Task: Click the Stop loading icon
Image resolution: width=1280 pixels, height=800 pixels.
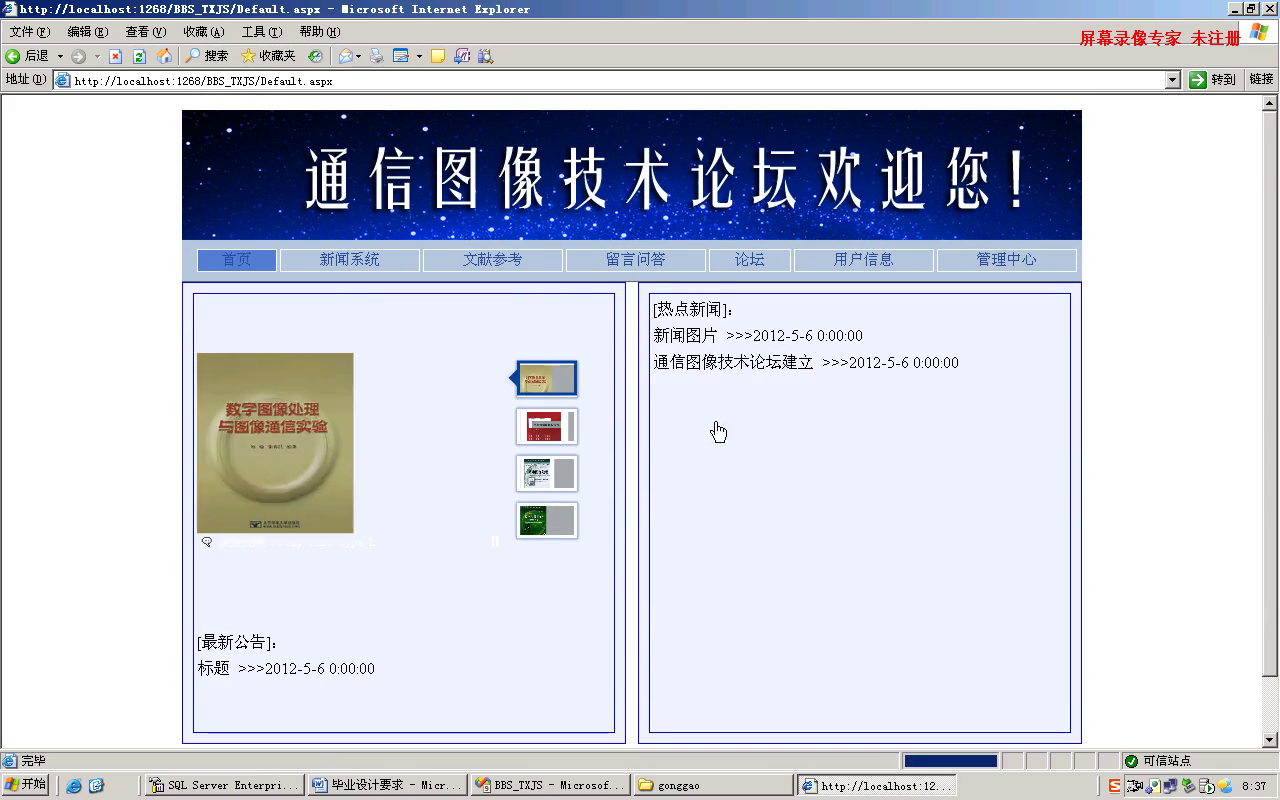Action: [x=115, y=56]
